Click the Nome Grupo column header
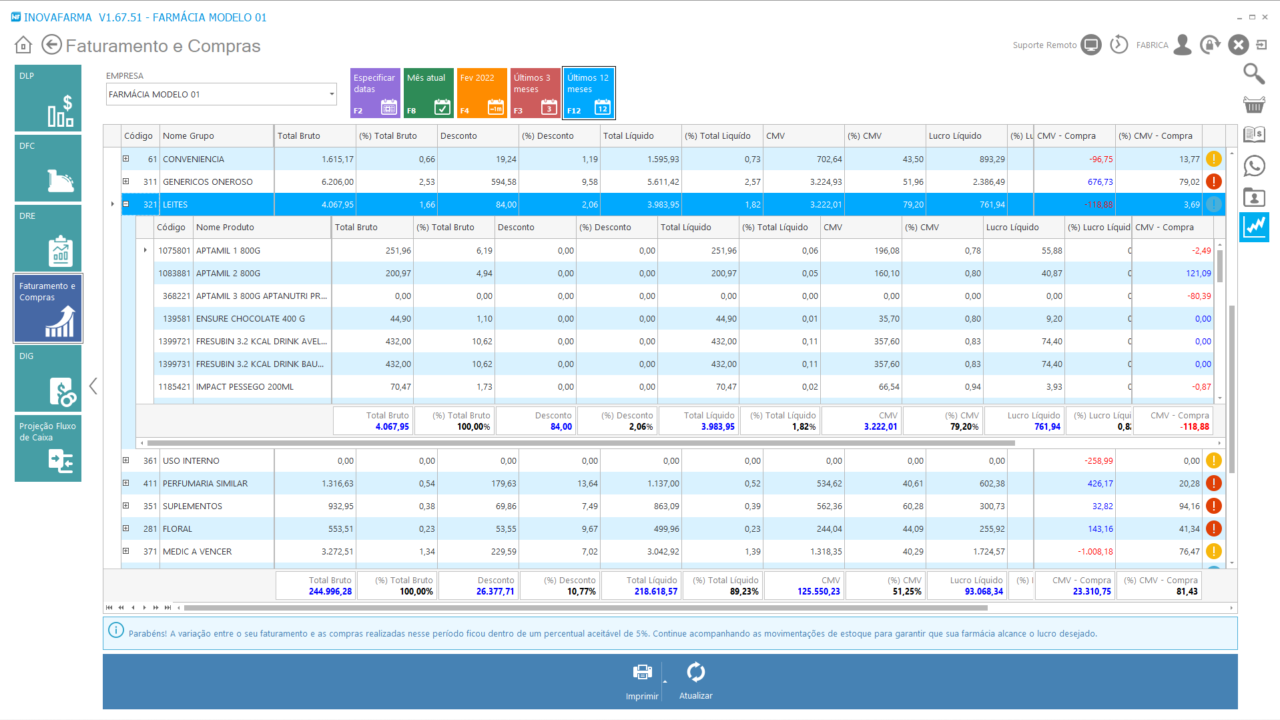The height and width of the screenshot is (720, 1280). click(216, 136)
